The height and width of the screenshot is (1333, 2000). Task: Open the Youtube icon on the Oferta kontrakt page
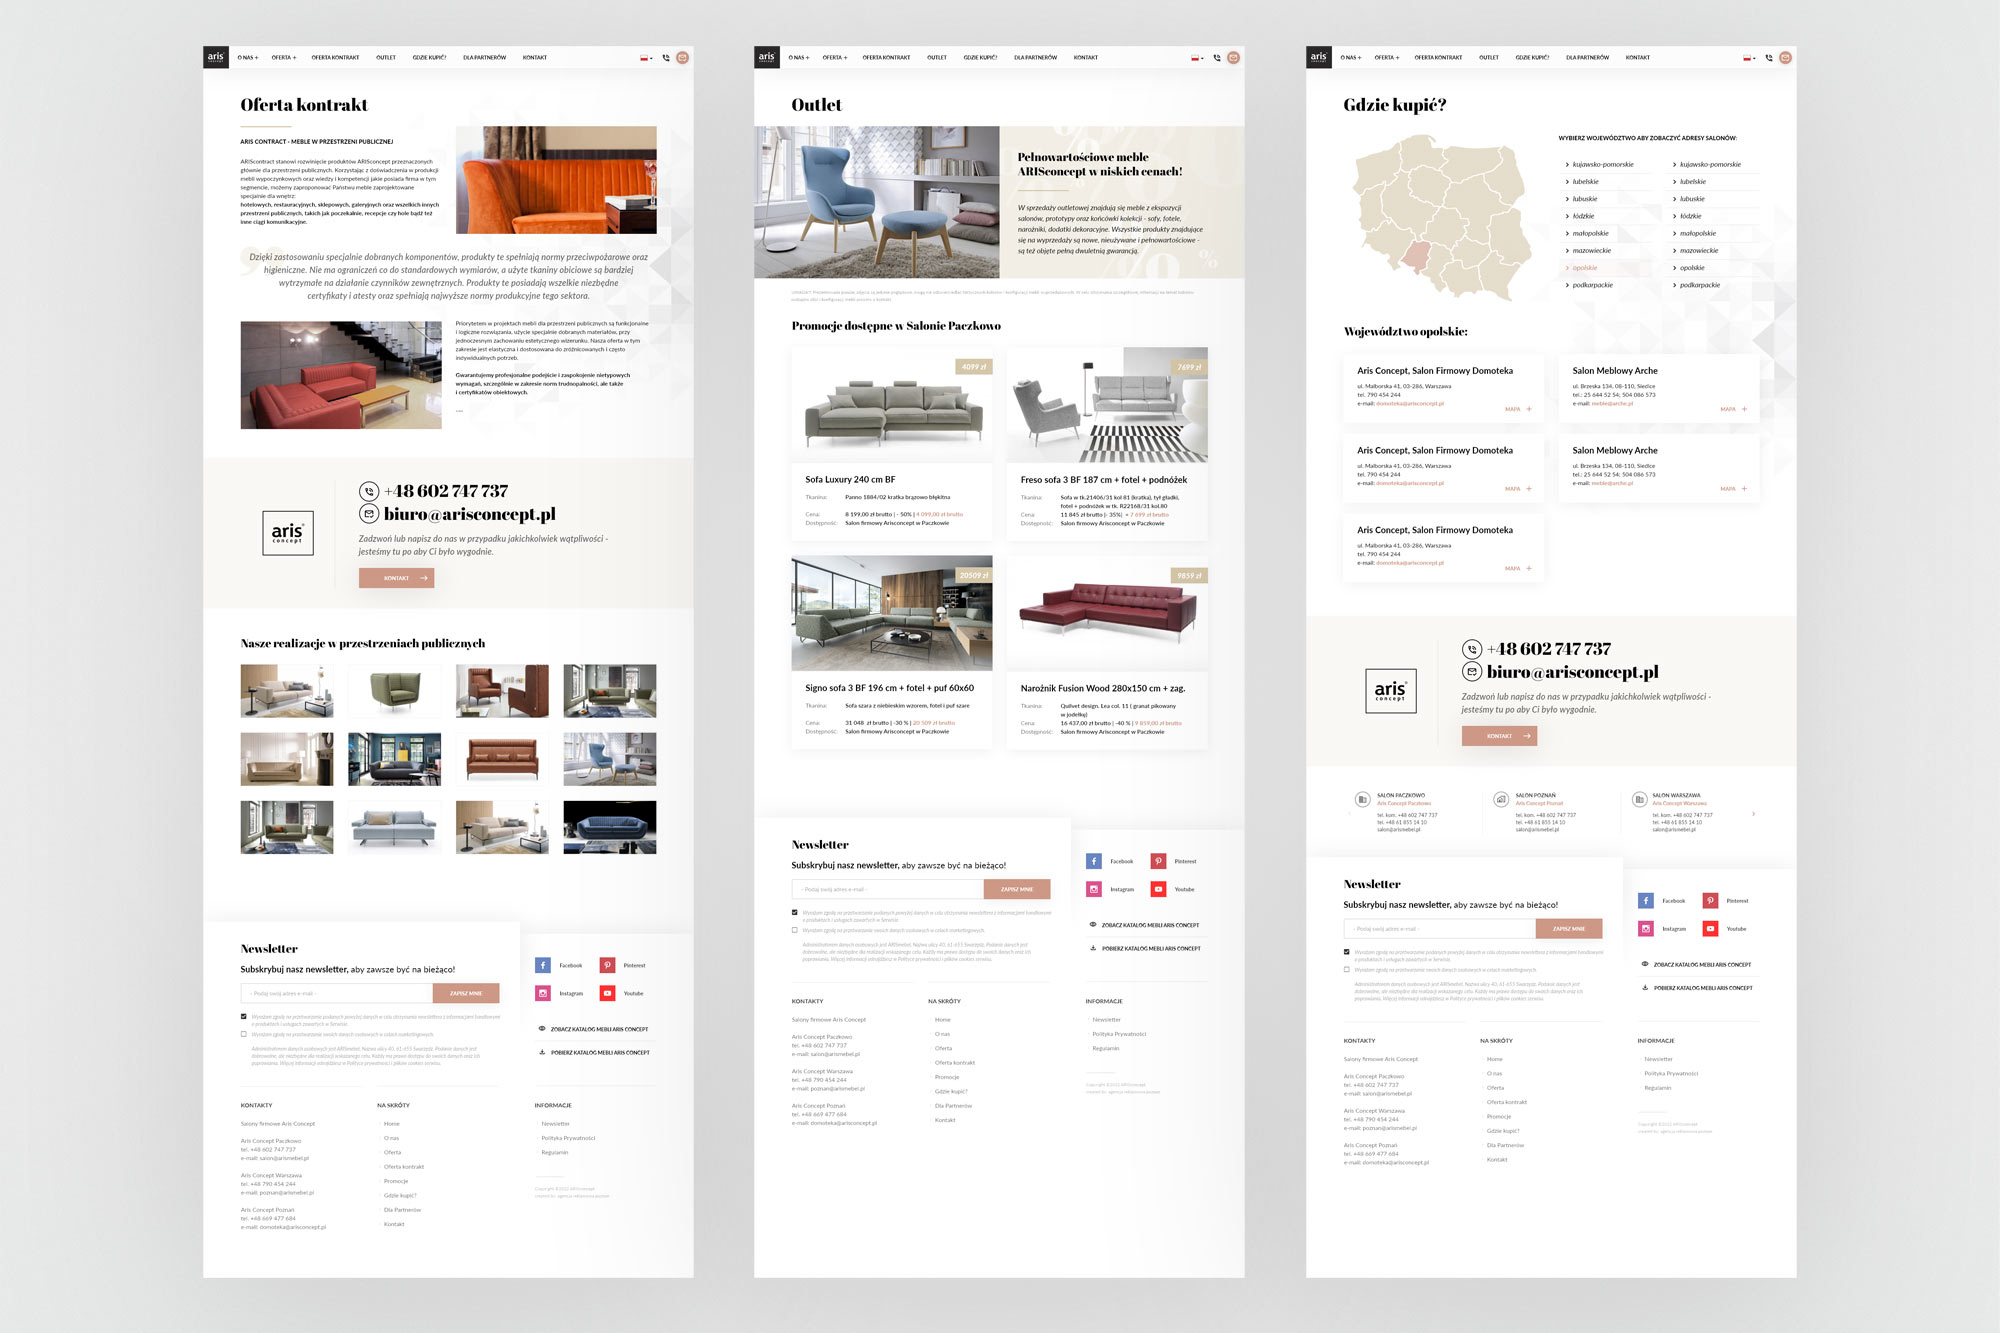click(607, 993)
